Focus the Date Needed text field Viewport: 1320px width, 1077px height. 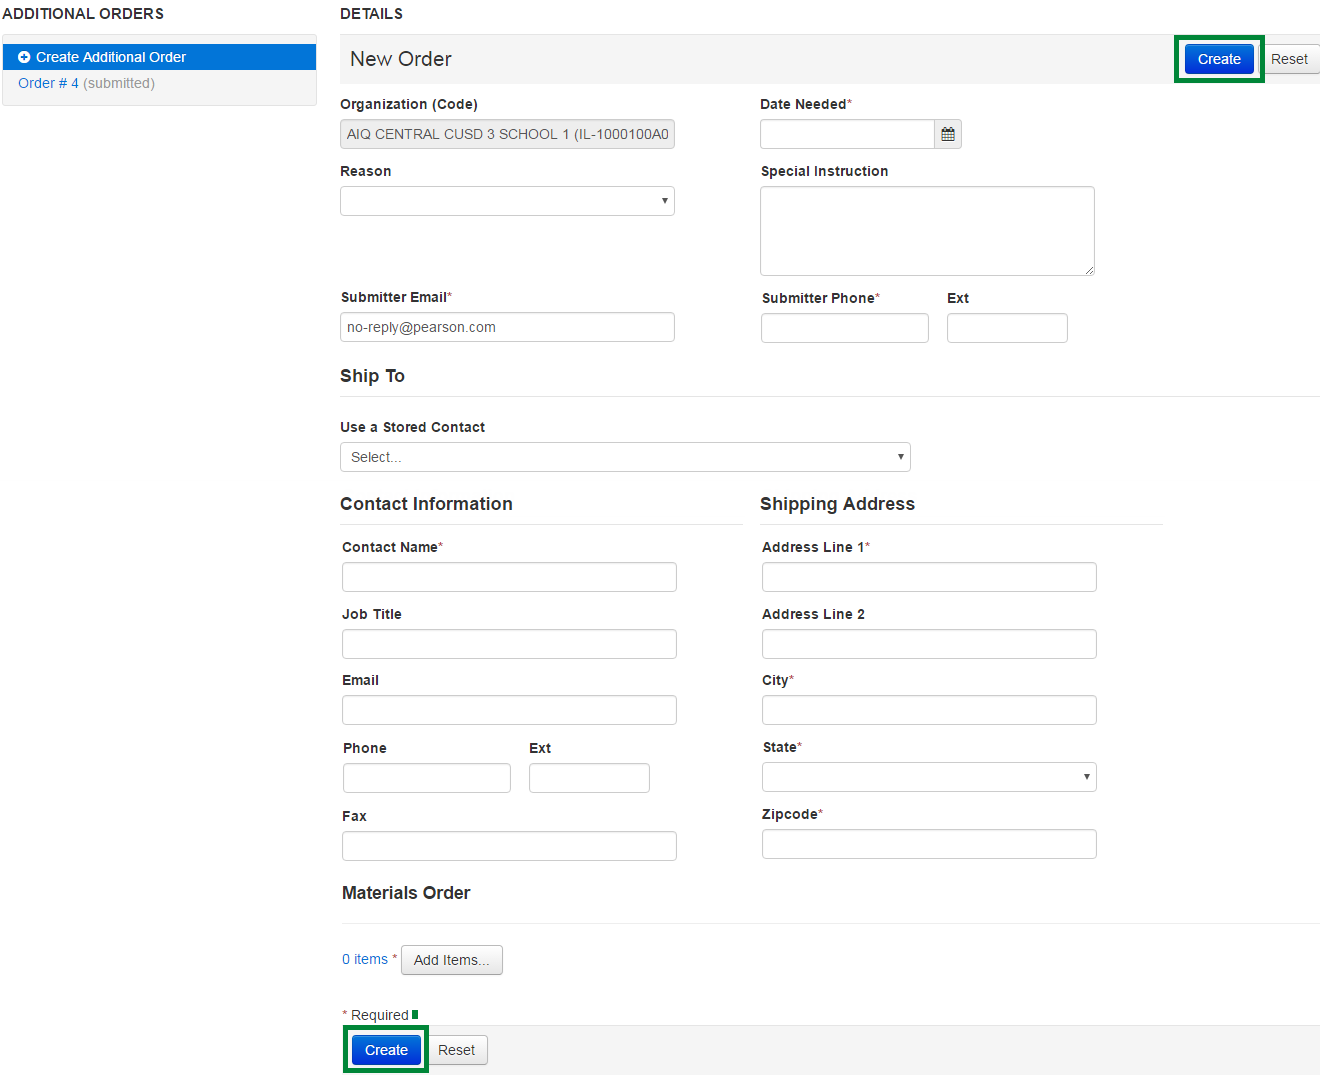pos(847,134)
